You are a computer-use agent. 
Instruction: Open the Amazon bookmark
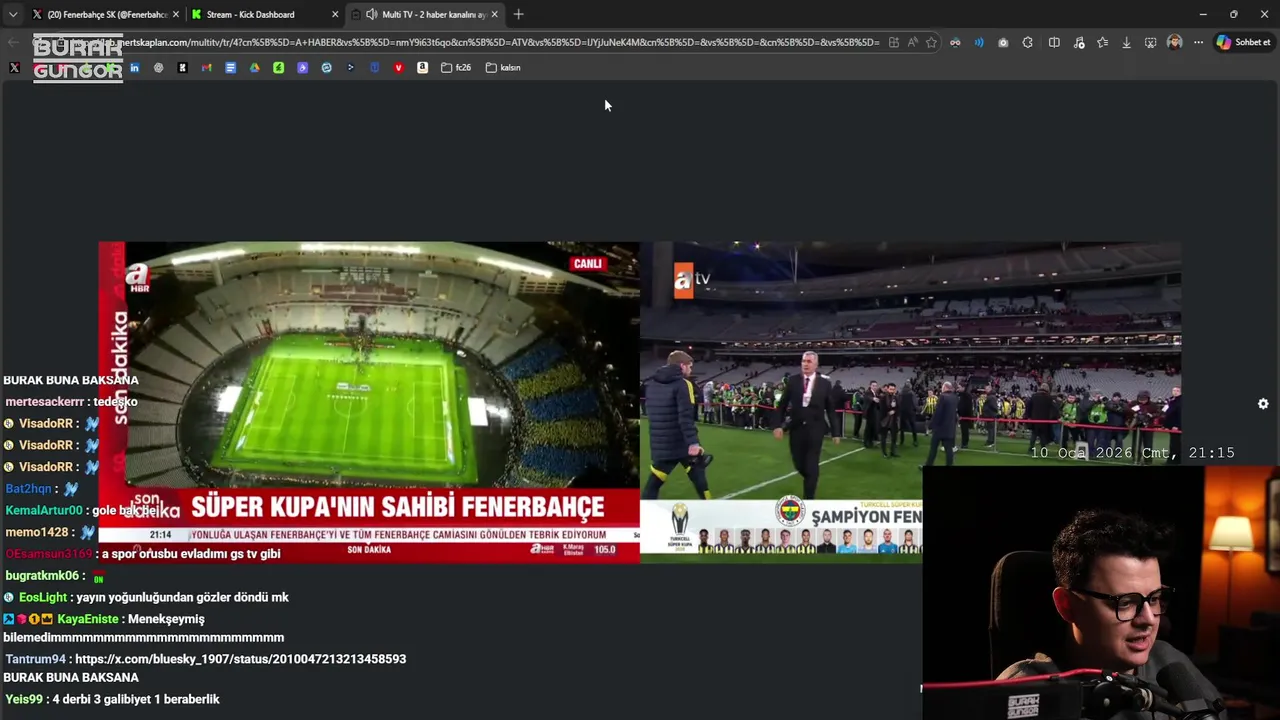(422, 68)
